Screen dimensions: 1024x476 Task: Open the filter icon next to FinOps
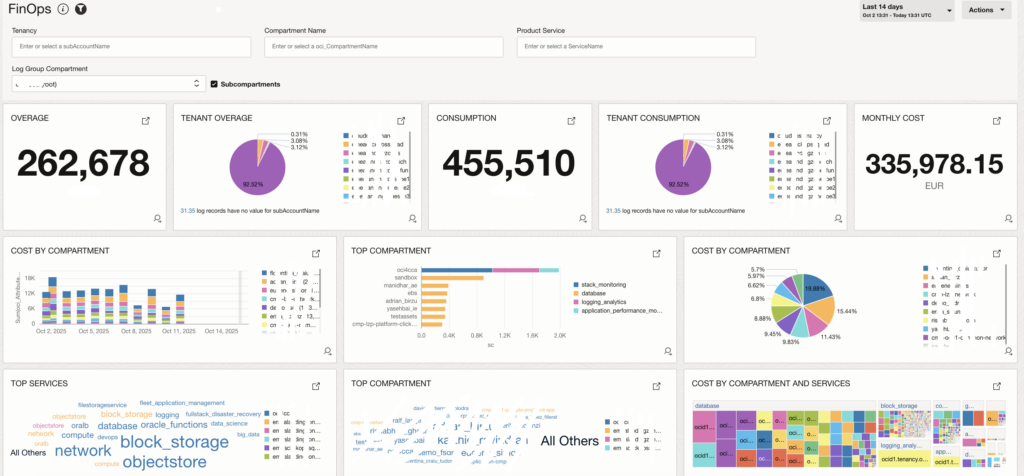tap(80, 9)
